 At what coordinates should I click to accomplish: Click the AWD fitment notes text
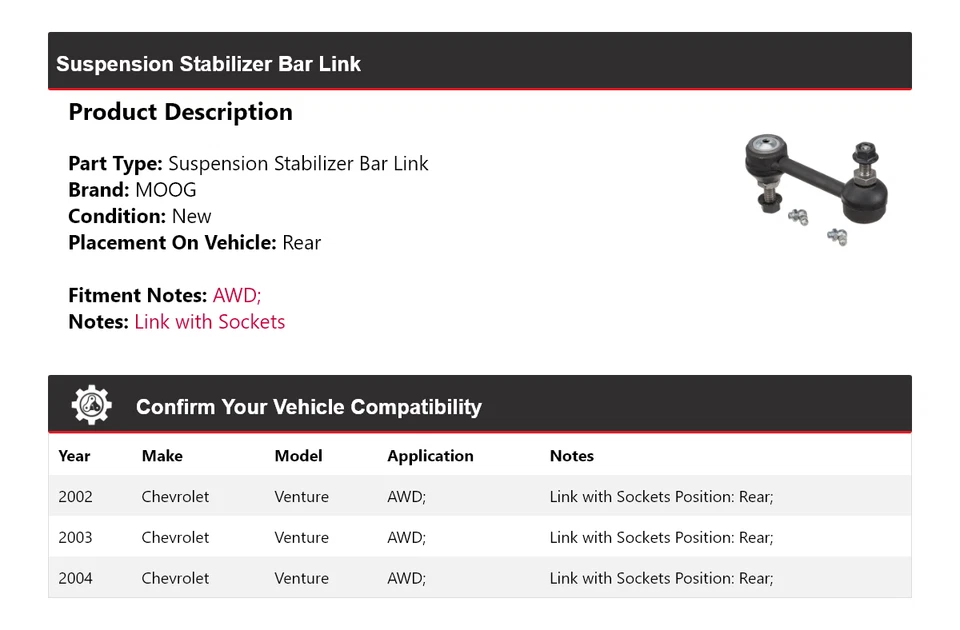coord(237,295)
